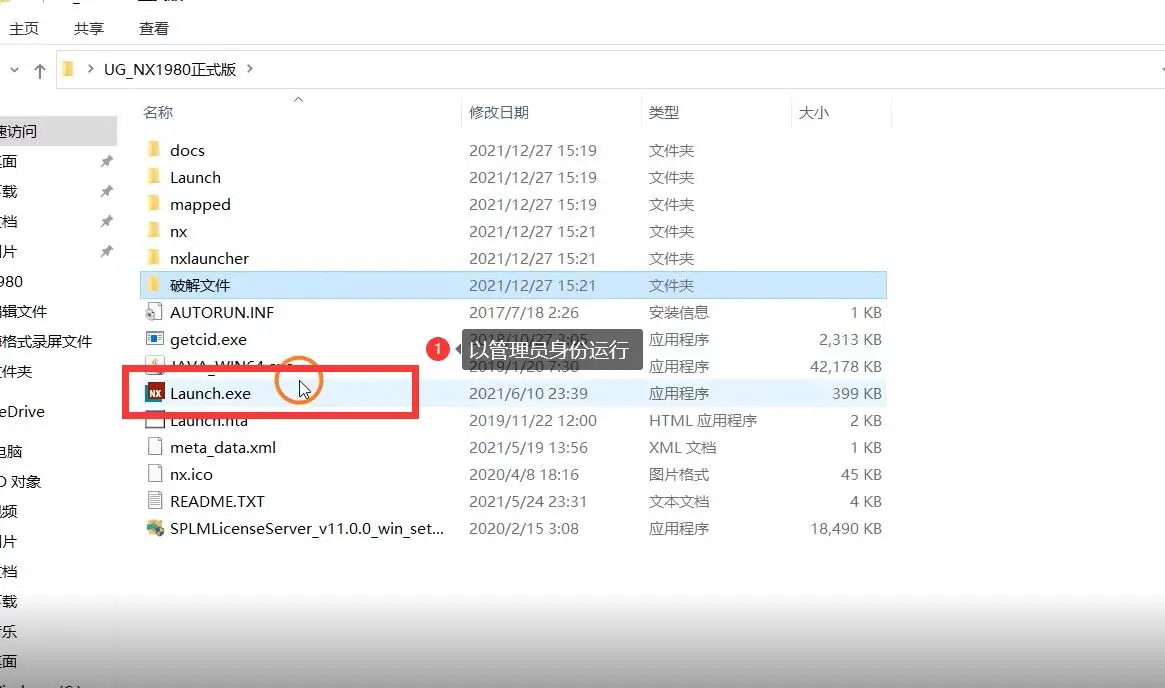Sort by the 类型 column header

pyautogui.click(x=663, y=112)
